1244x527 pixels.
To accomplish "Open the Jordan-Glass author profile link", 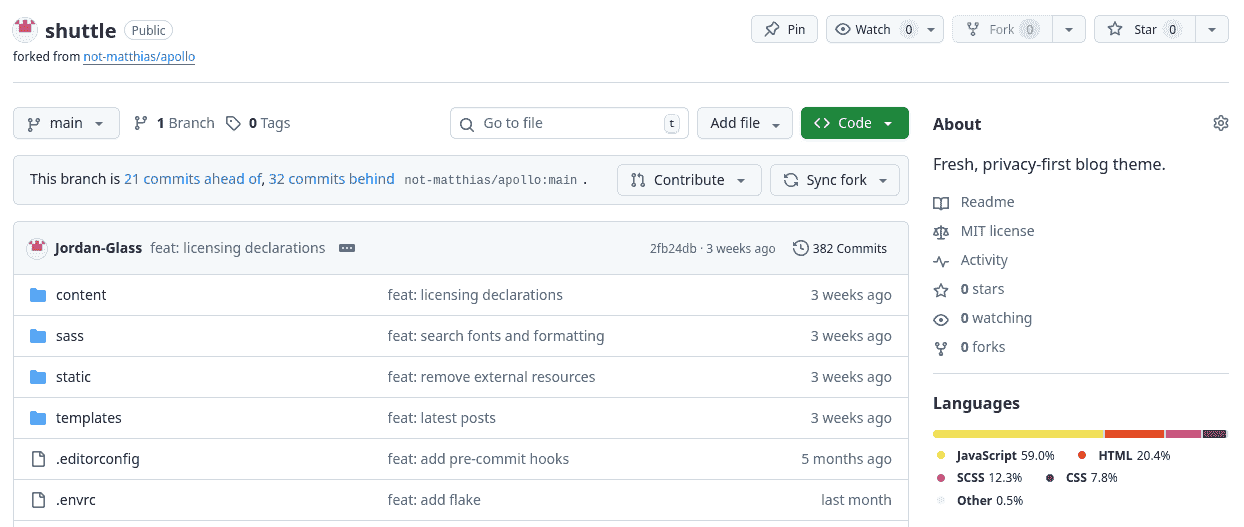I will pos(99,248).
